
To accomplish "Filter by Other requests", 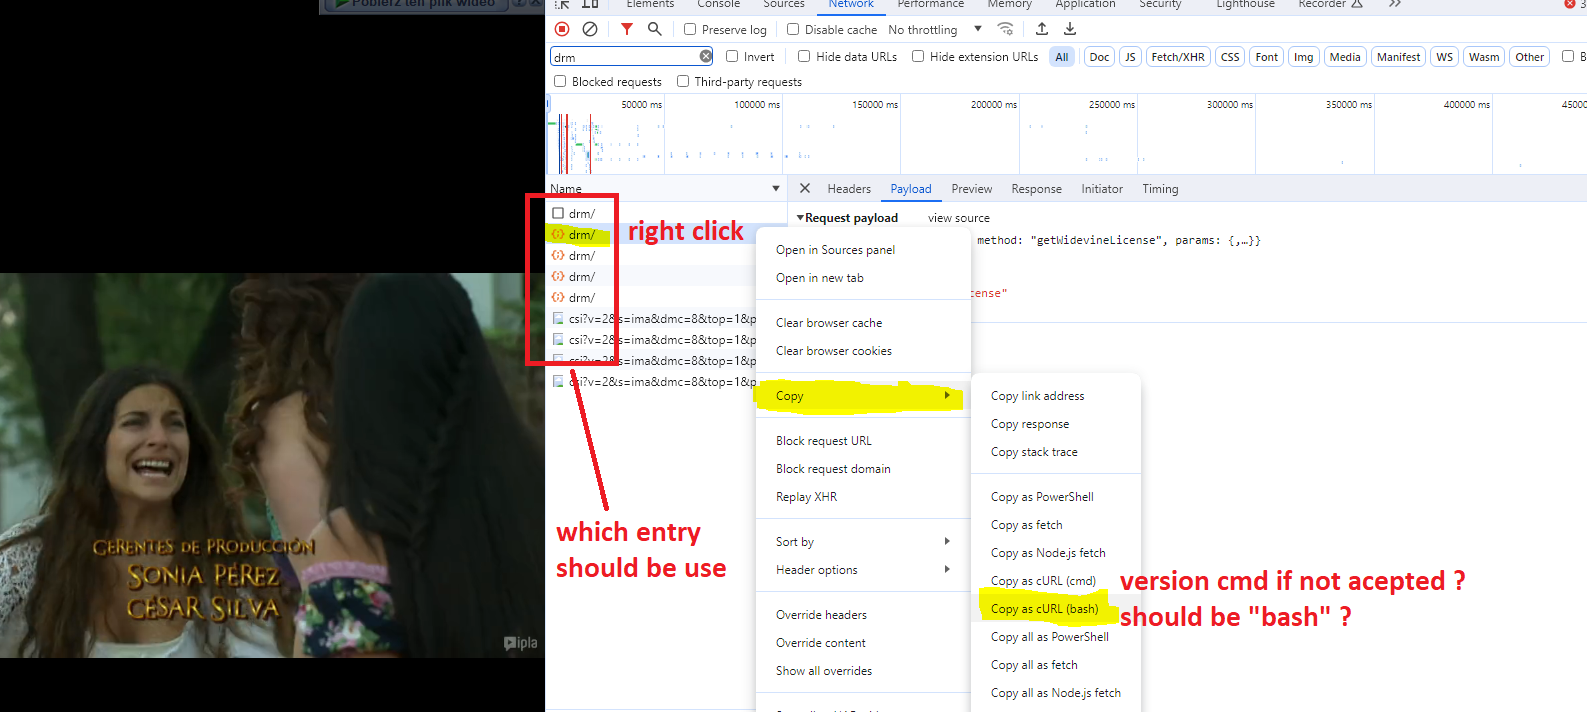I will click(1529, 57).
